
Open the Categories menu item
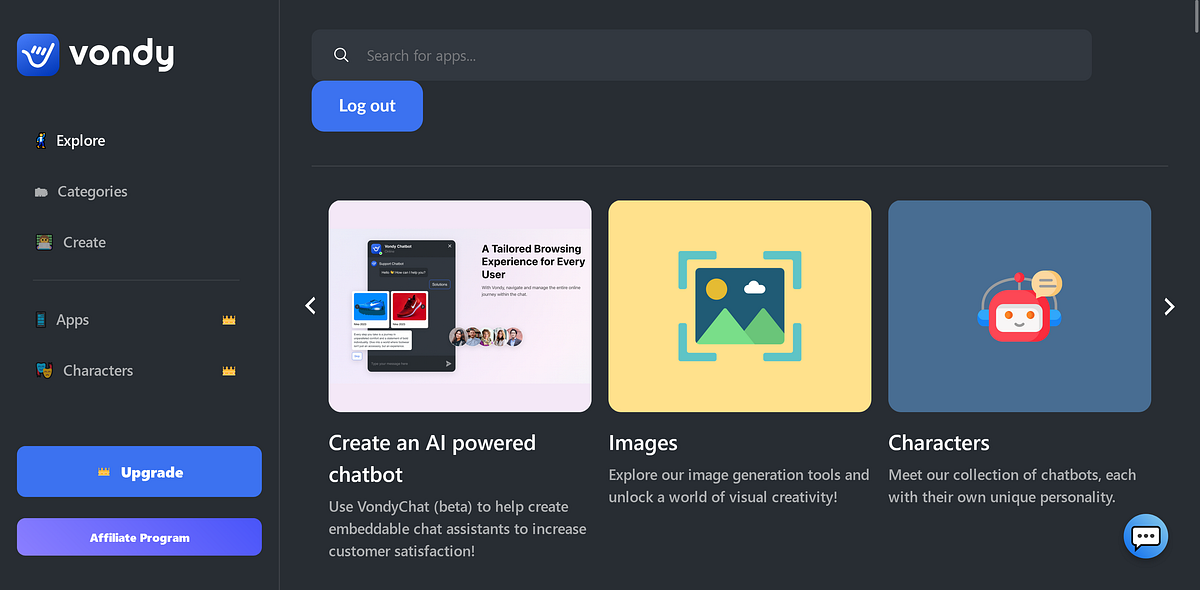[93, 191]
